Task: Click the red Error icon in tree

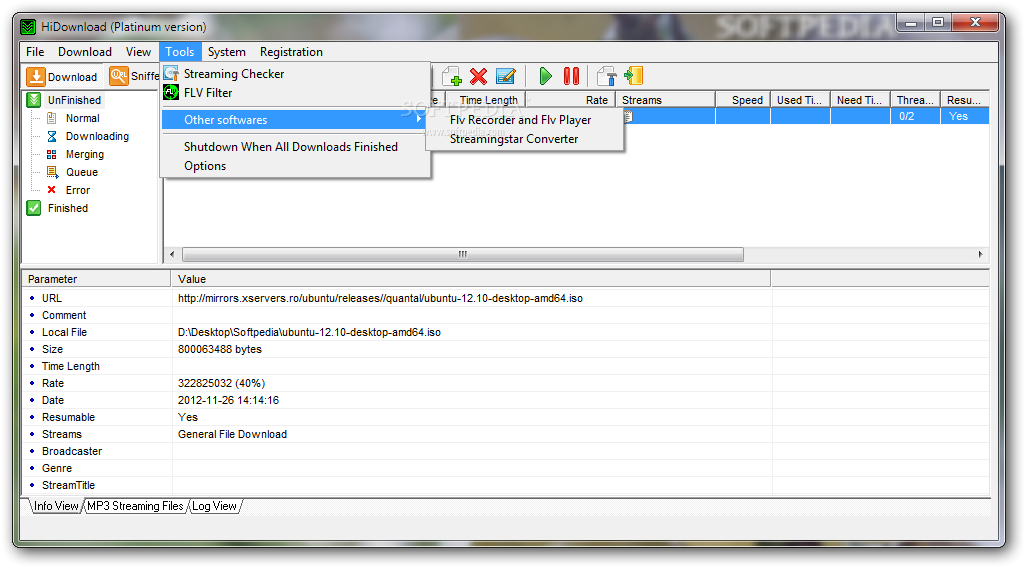Action: point(52,190)
